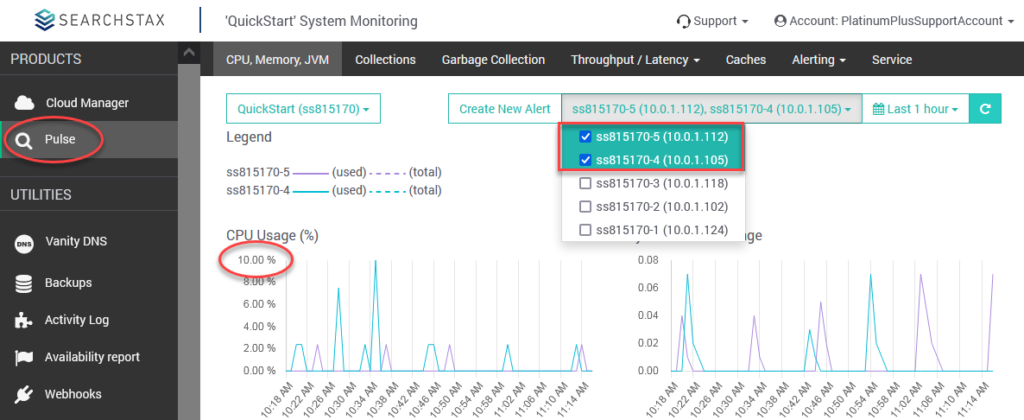Expand the Alerting menu

point(819,59)
